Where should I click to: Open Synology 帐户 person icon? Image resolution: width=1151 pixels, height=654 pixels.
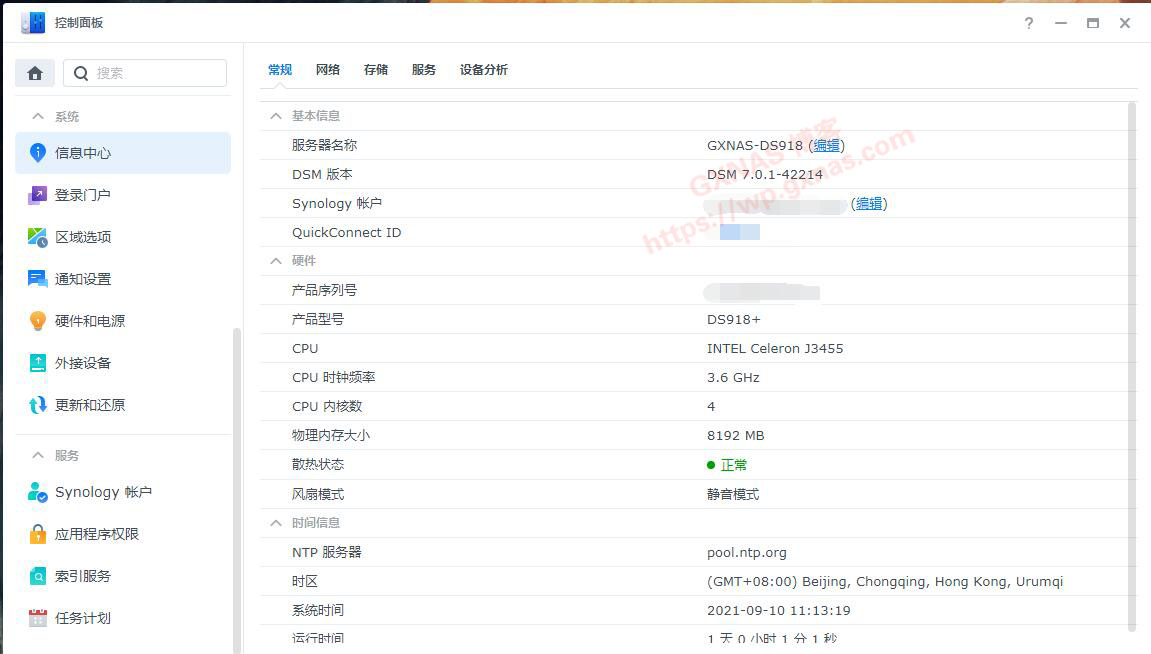[x=38, y=492]
